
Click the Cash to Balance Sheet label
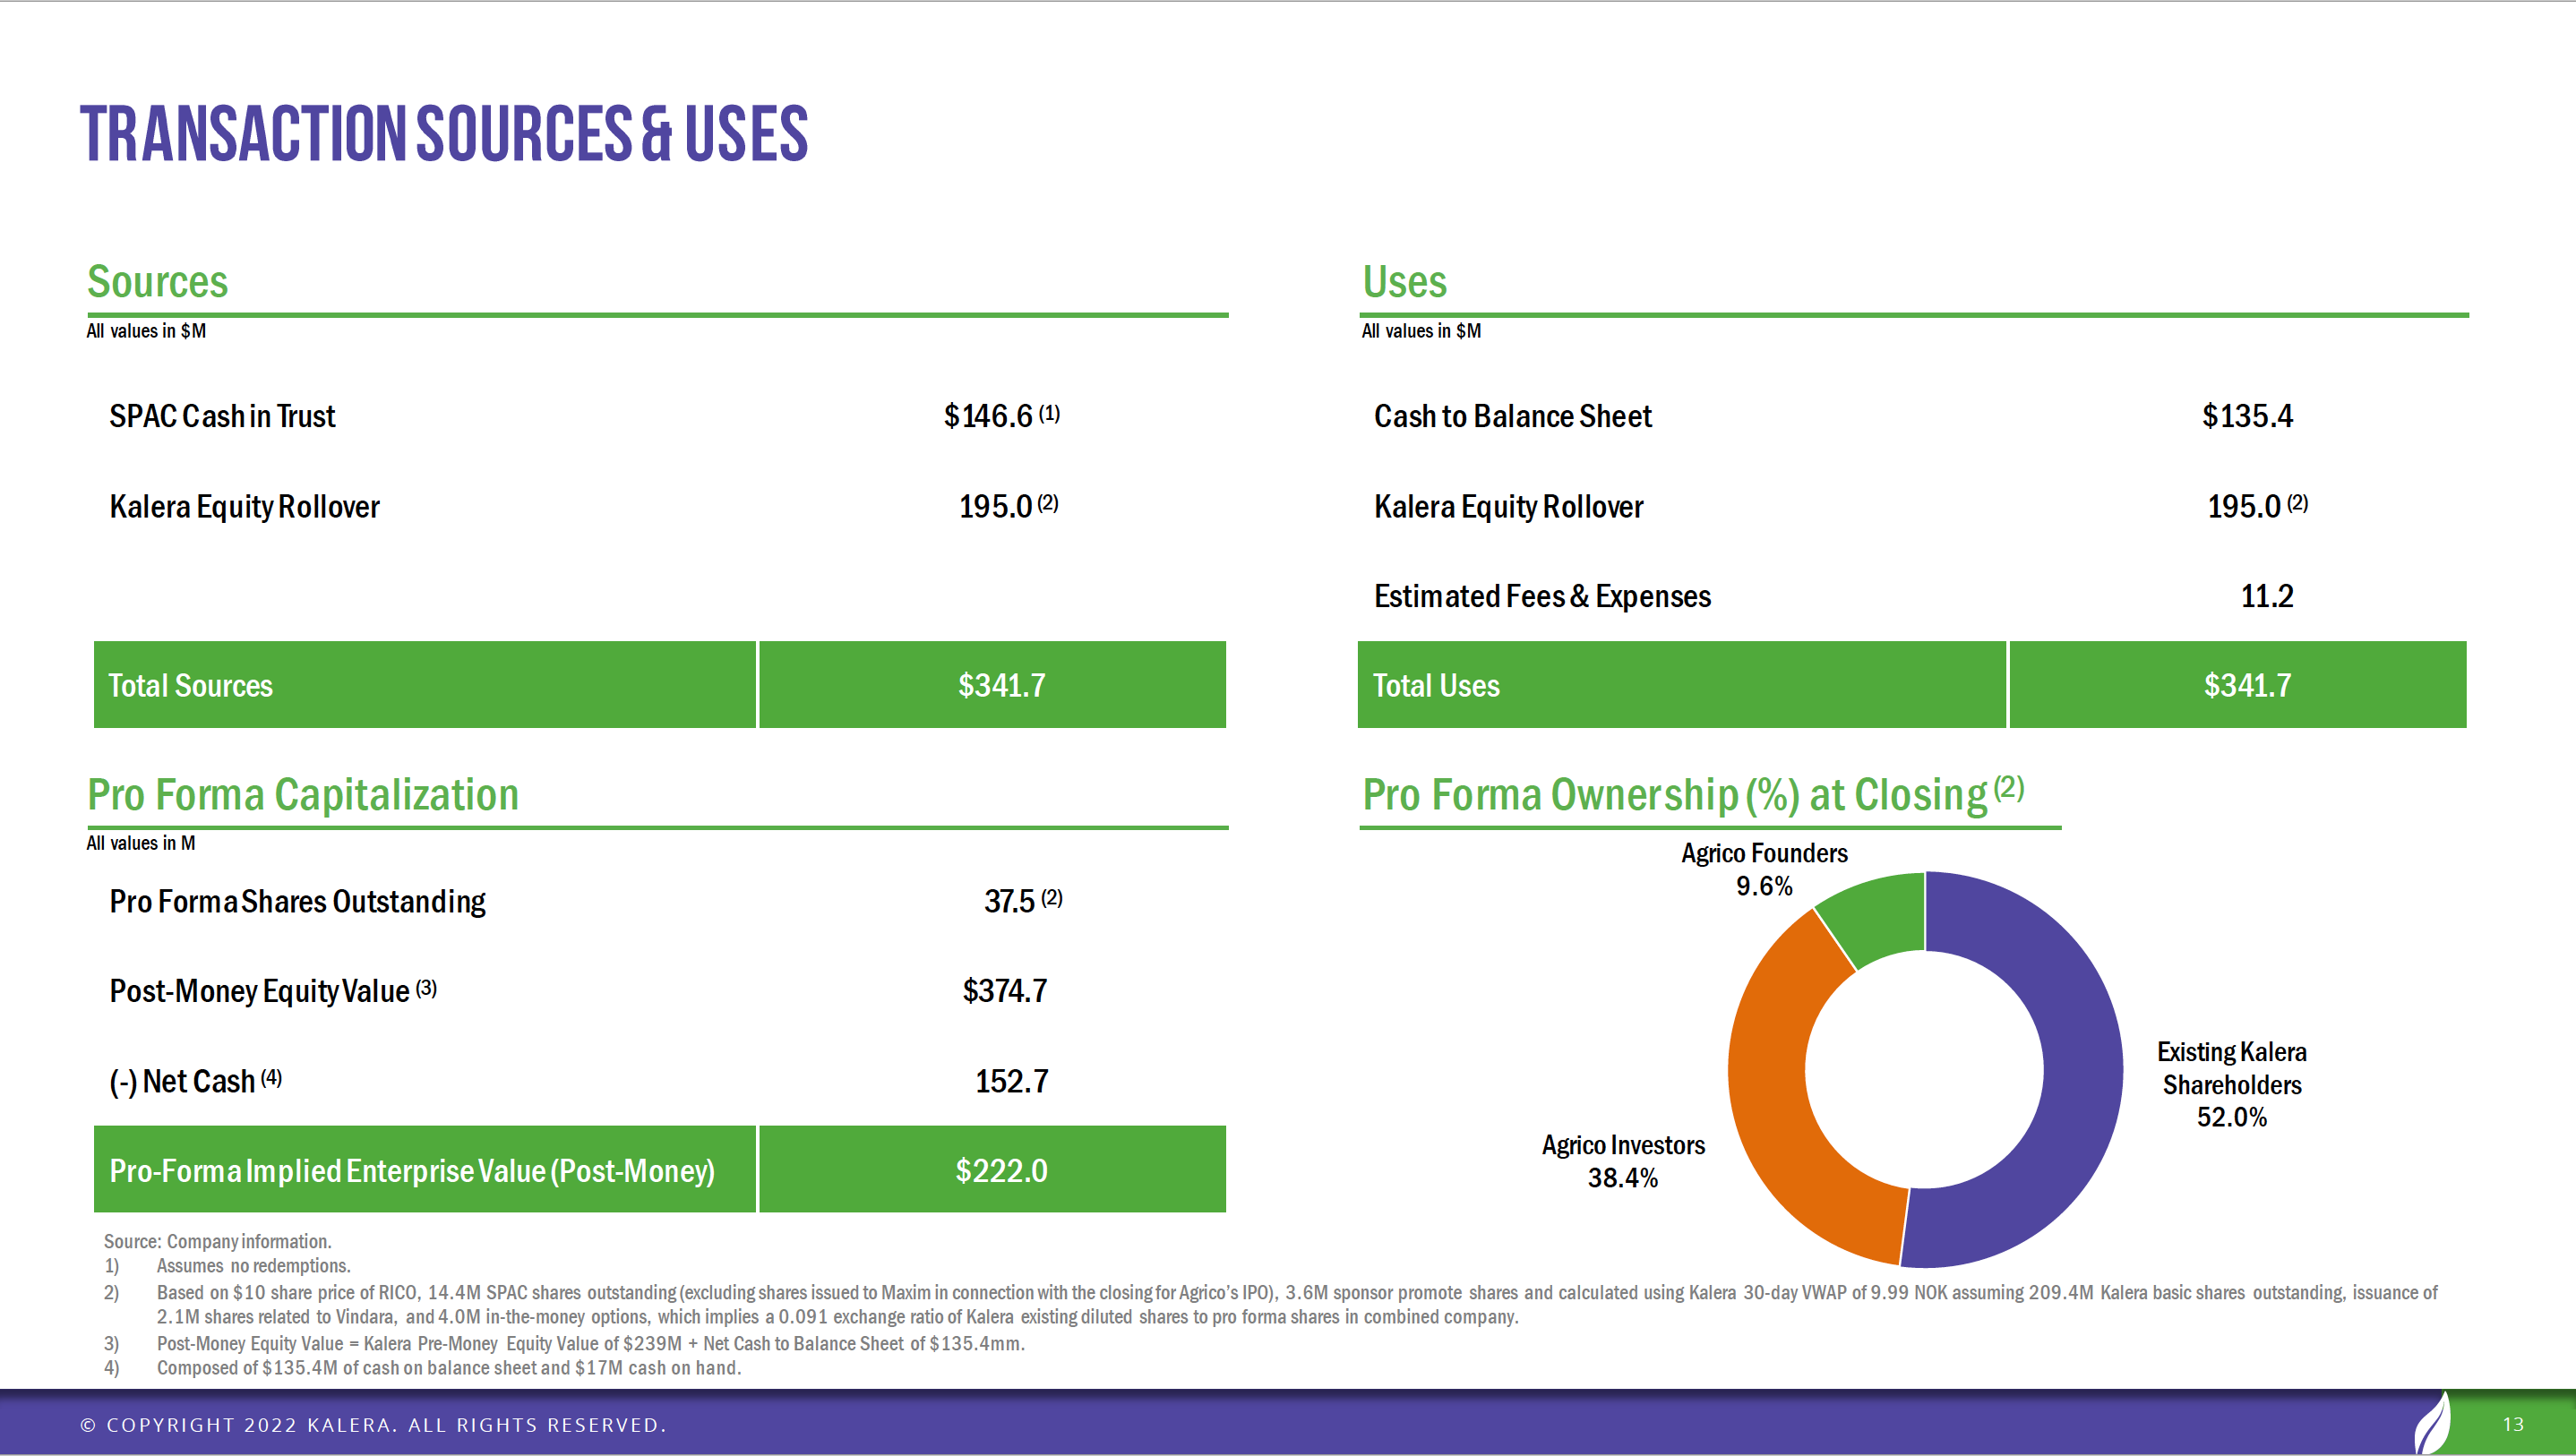[1512, 416]
